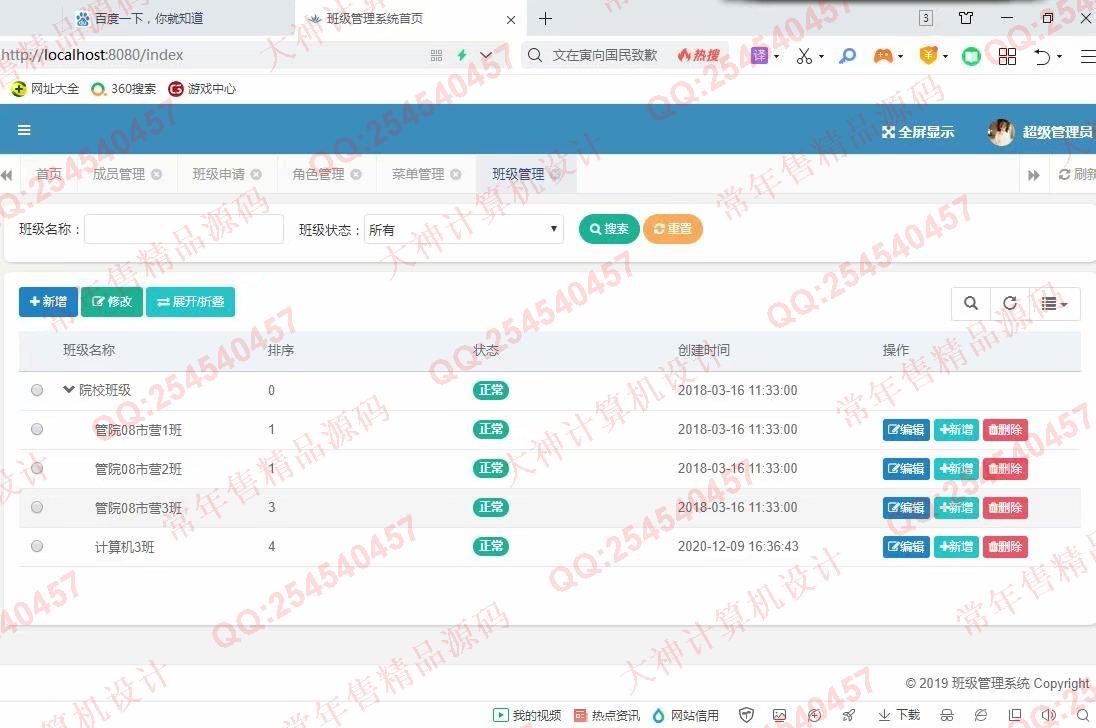1096x728 pixels.
Task: Click 编辑 for 管院08市营1班
Action: 906,430
